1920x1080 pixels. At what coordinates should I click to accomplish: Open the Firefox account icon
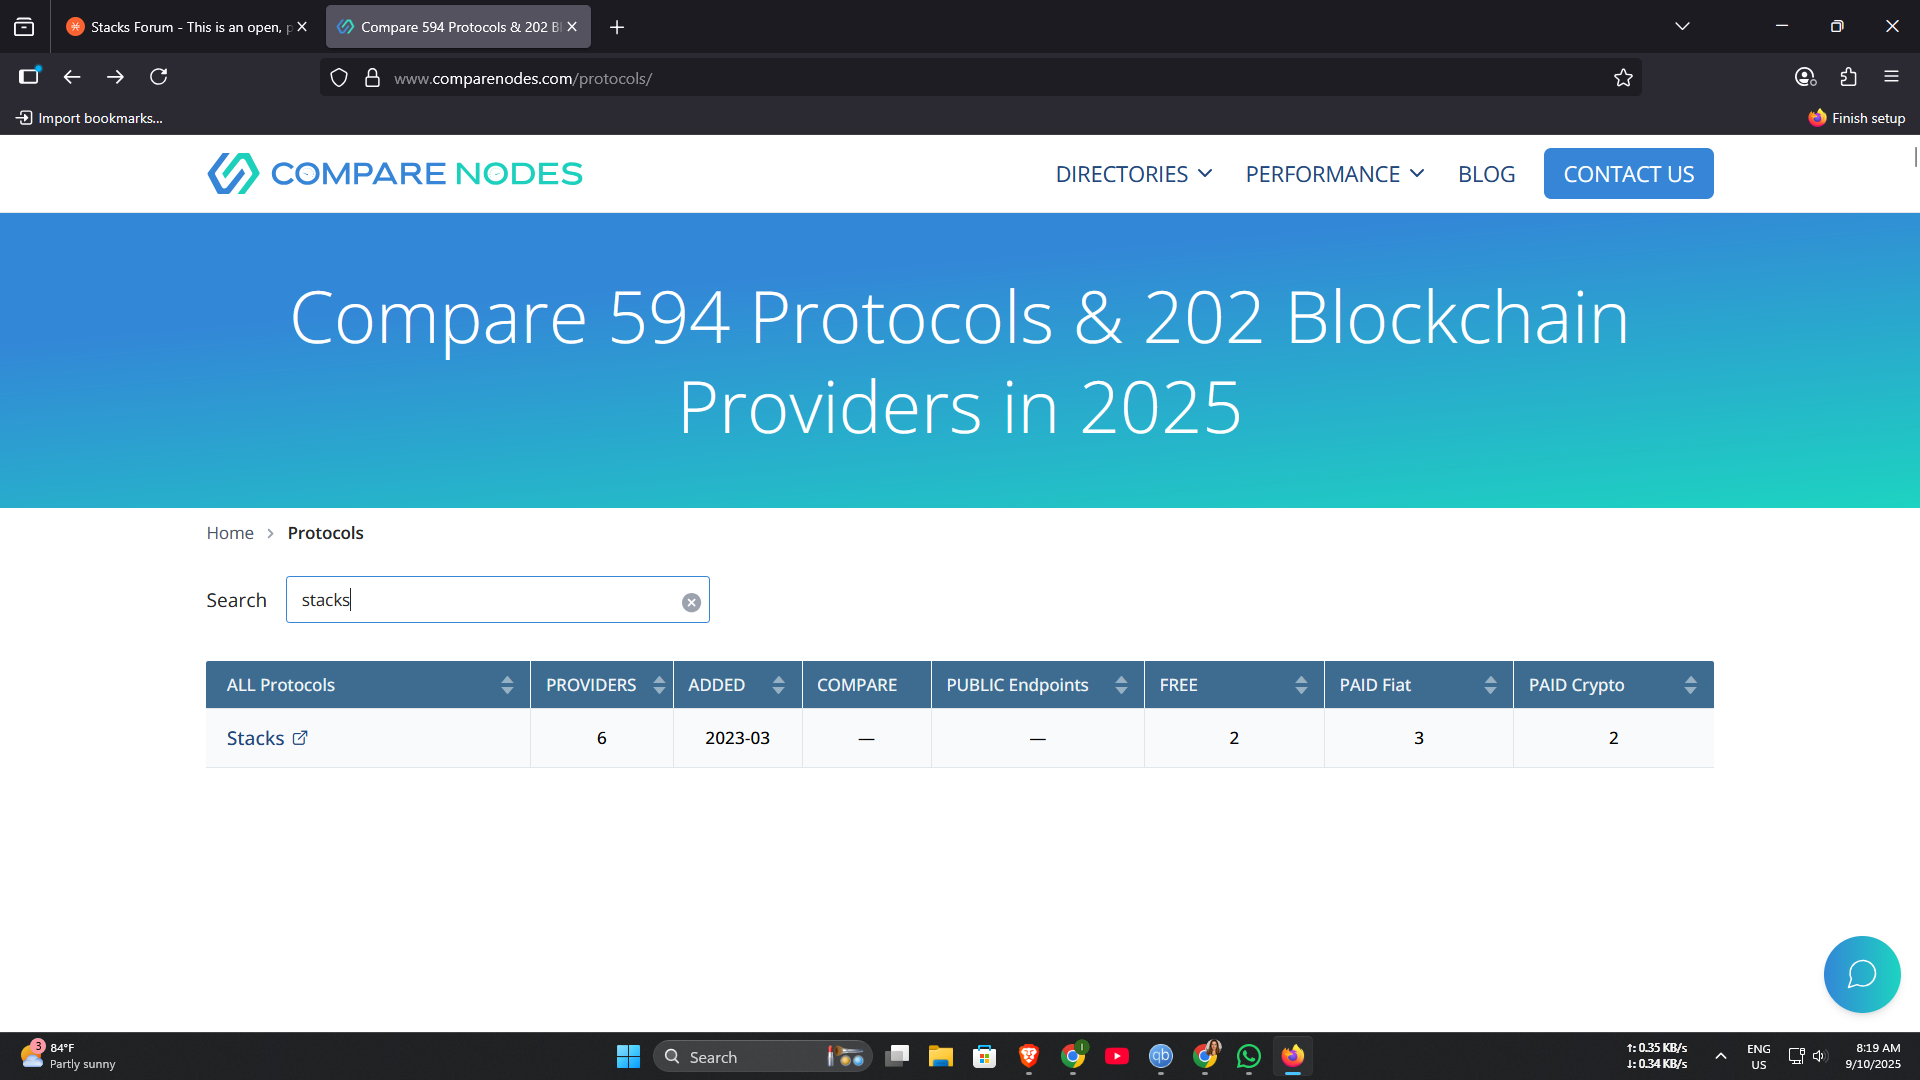[1805, 77]
